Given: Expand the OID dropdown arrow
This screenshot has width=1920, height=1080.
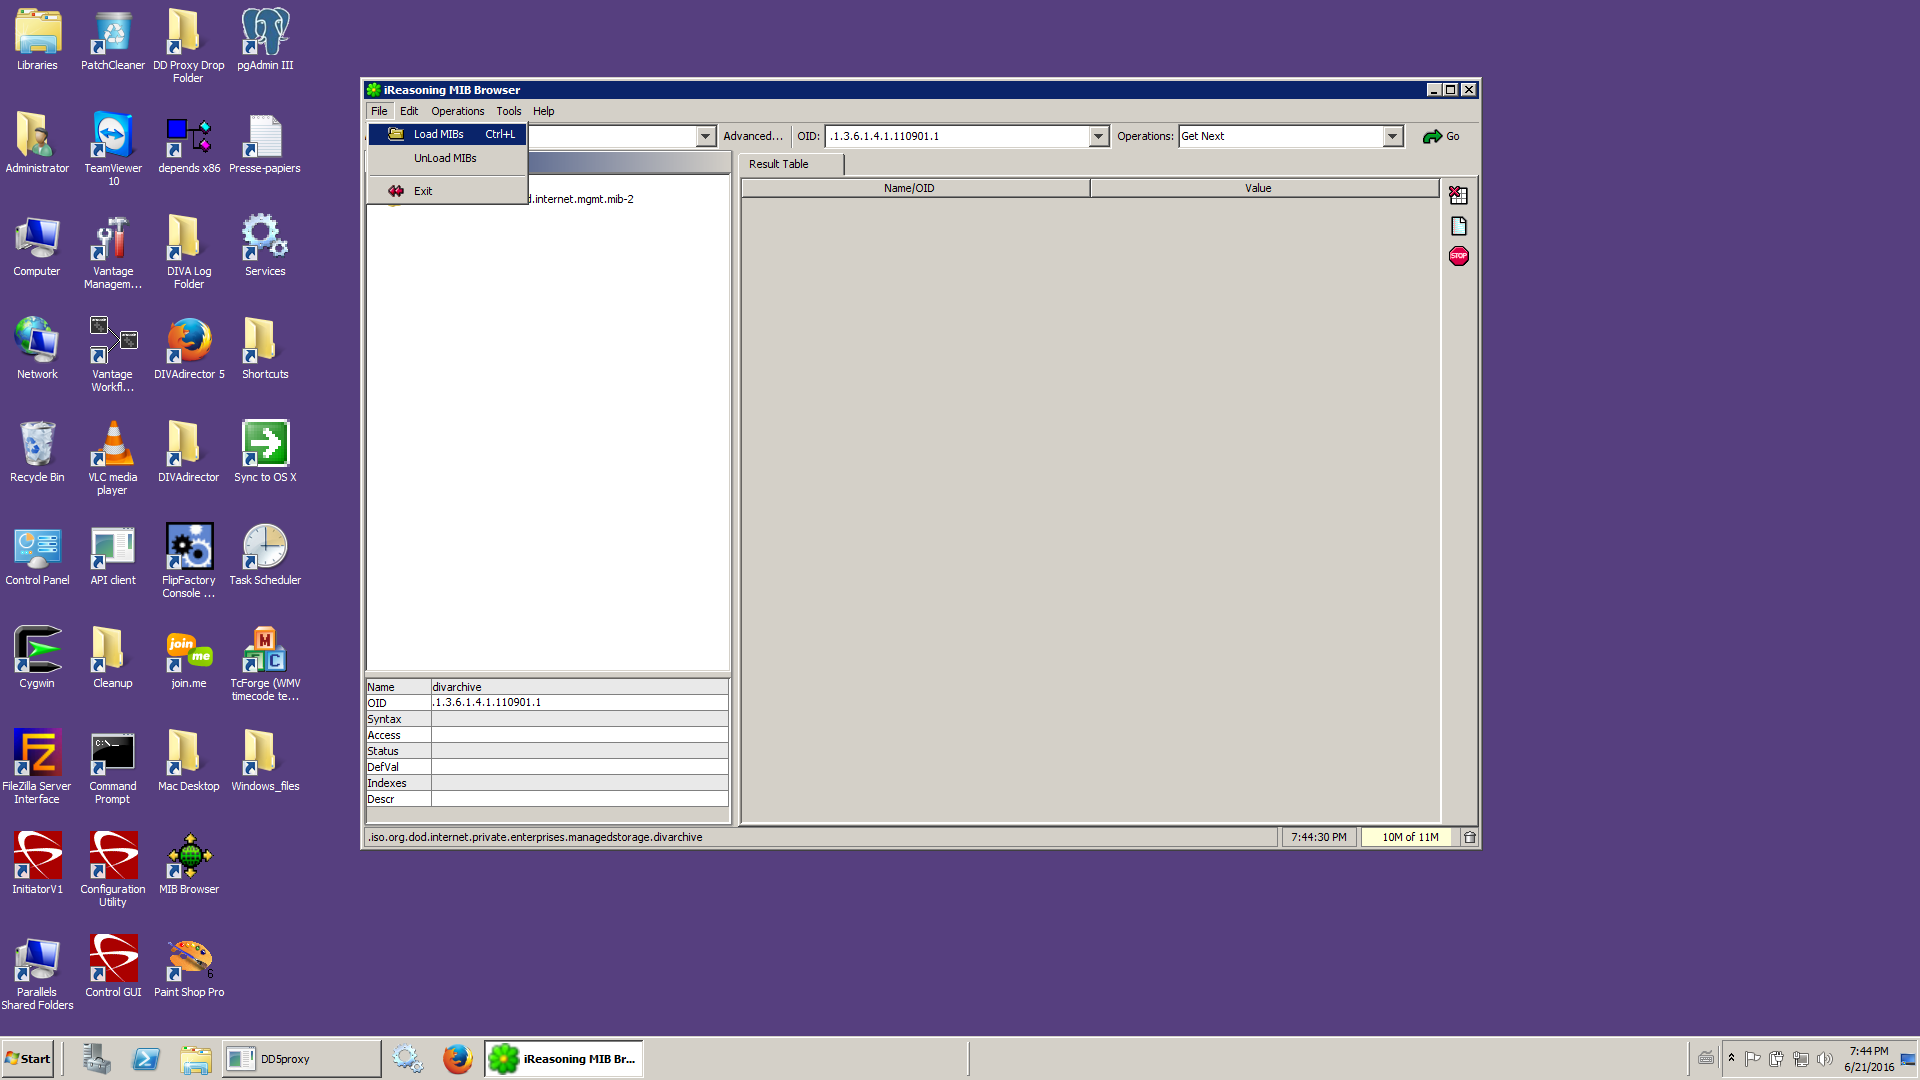Looking at the screenshot, I should pyautogui.click(x=1099, y=136).
